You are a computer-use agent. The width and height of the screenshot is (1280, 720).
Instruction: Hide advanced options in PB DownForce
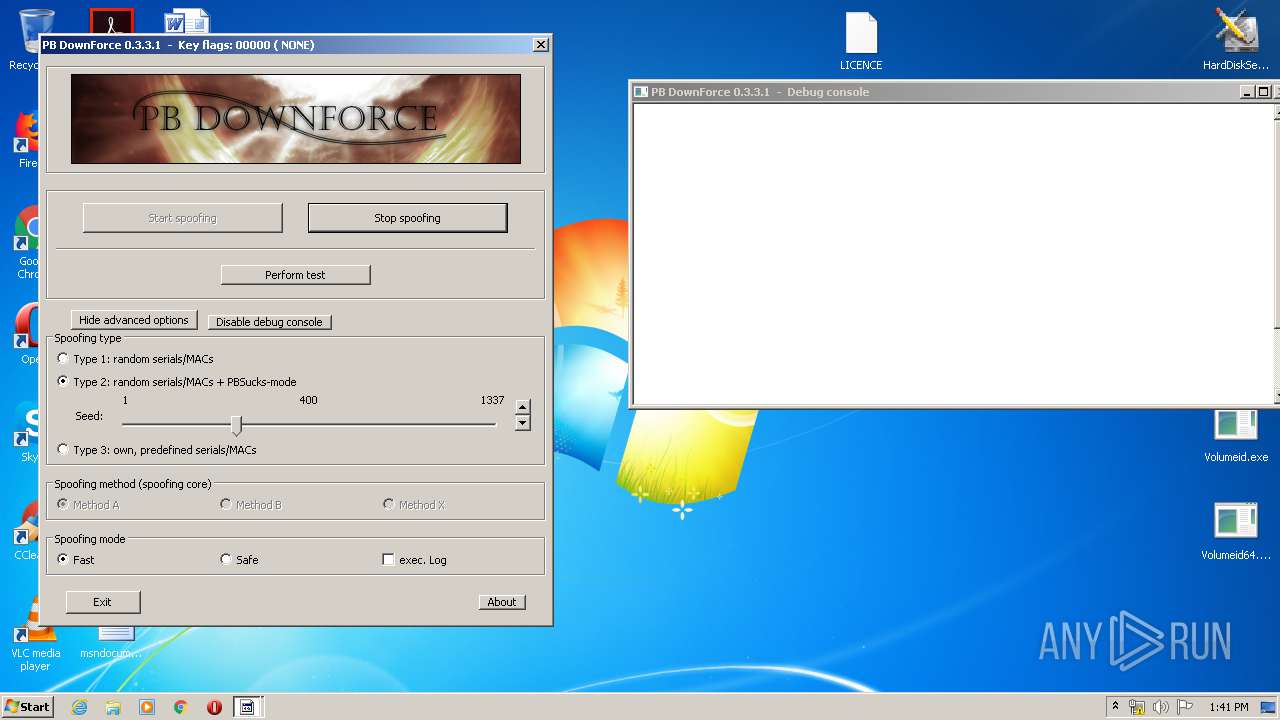tap(133, 320)
